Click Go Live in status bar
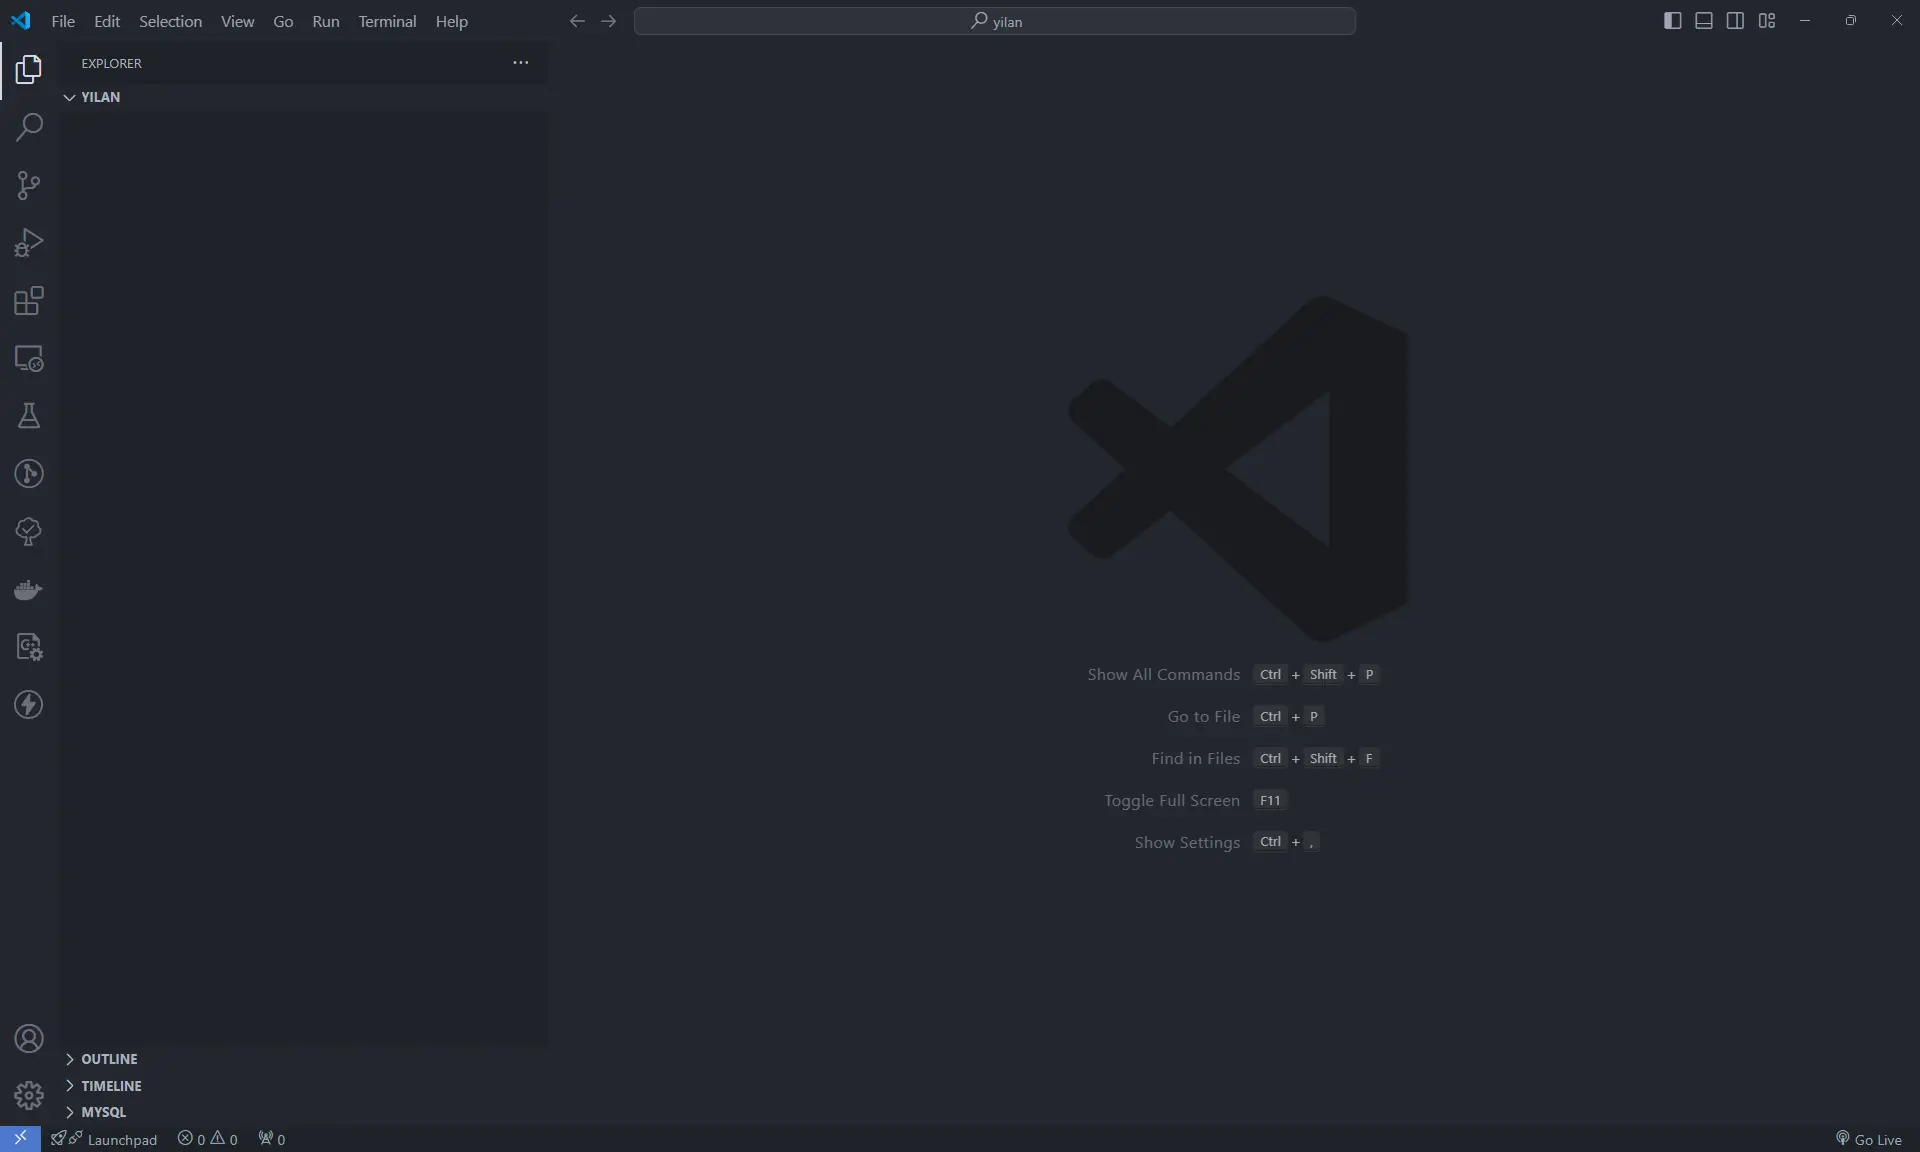Image resolution: width=1920 pixels, height=1152 pixels. [1868, 1139]
